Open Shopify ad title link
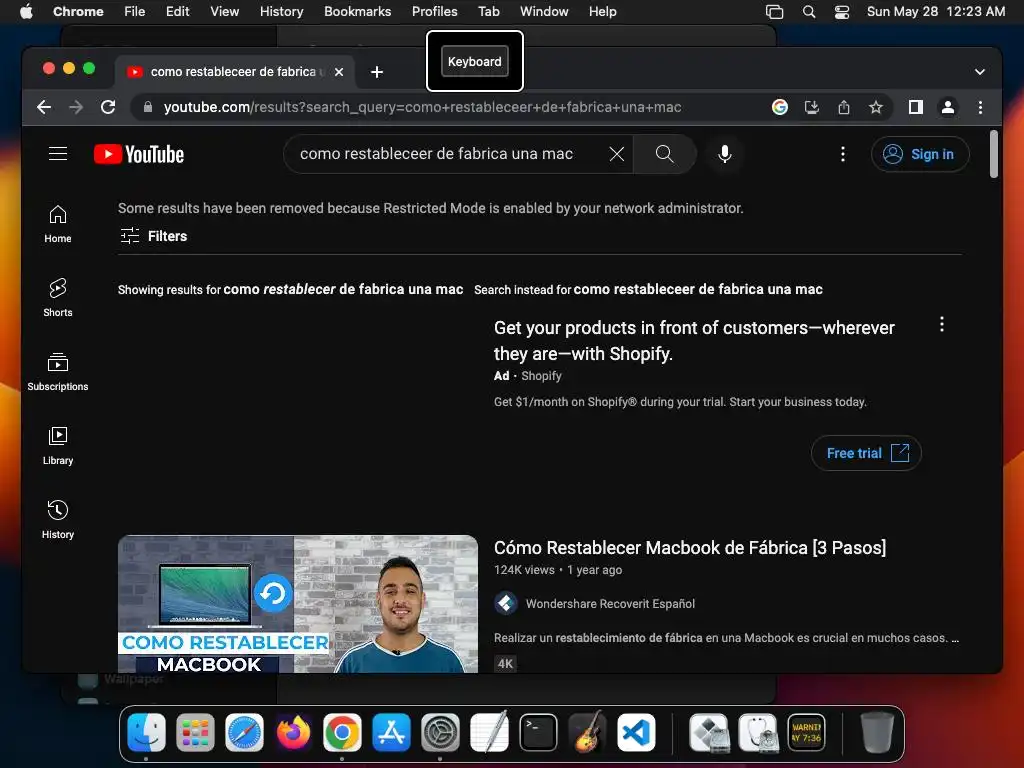Viewport: 1024px width, 768px height. coord(694,340)
